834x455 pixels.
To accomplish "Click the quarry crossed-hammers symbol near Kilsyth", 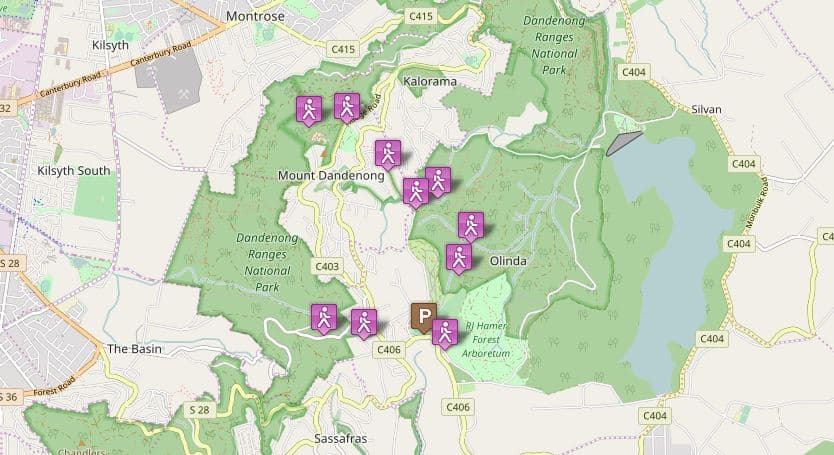I will [182, 93].
